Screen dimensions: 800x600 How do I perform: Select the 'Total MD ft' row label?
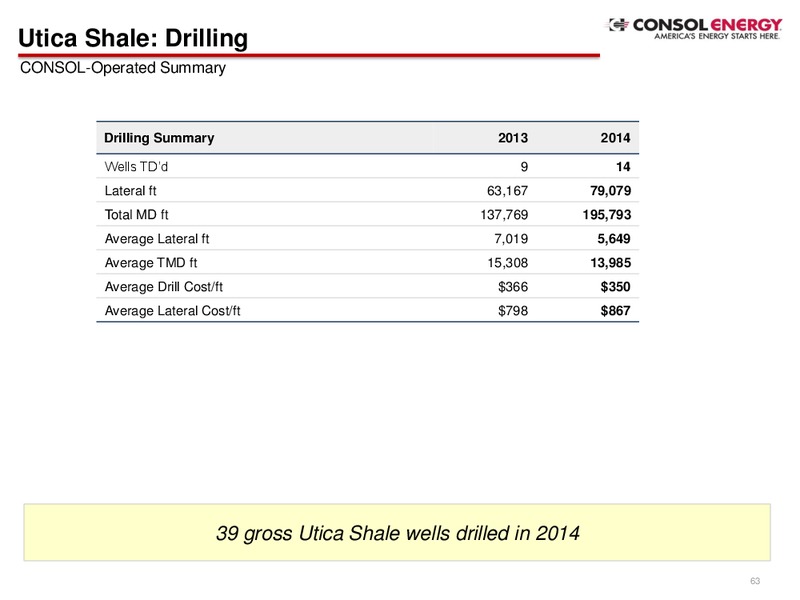pos(136,215)
